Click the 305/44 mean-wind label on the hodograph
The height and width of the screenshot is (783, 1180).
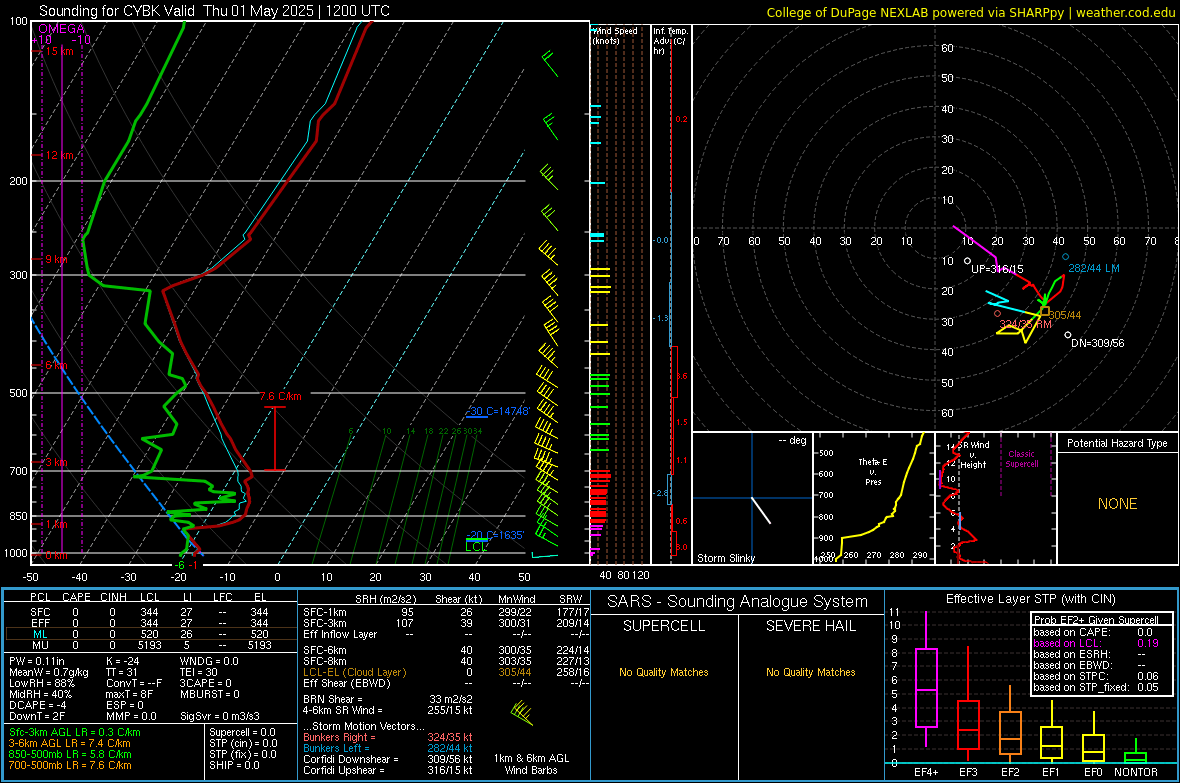[1066, 315]
